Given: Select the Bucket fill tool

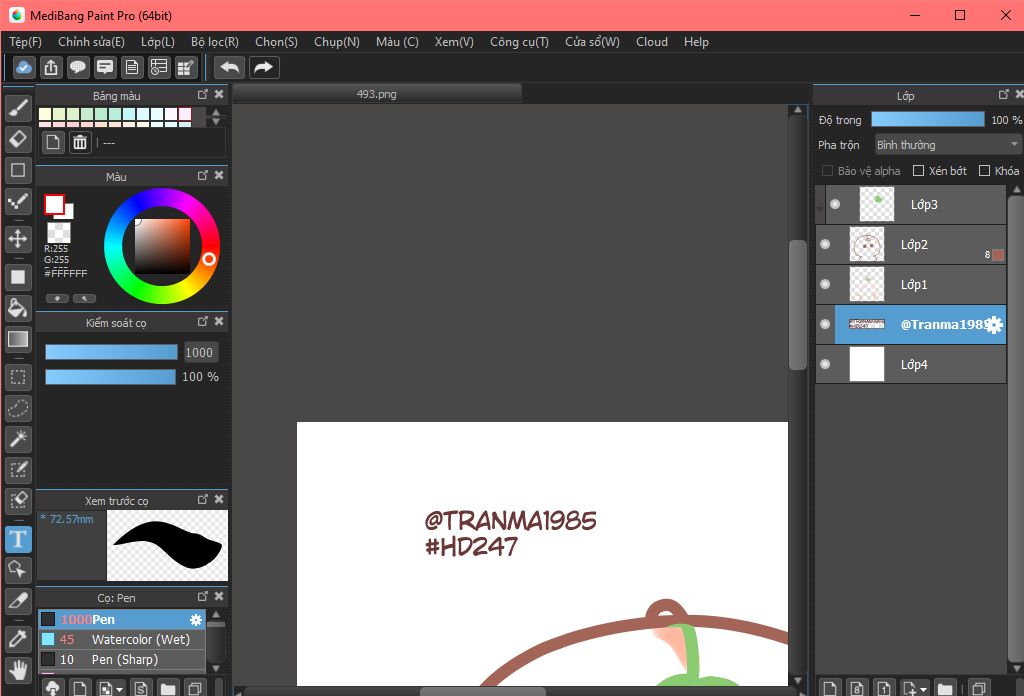Looking at the screenshot, I should [18, 308].
